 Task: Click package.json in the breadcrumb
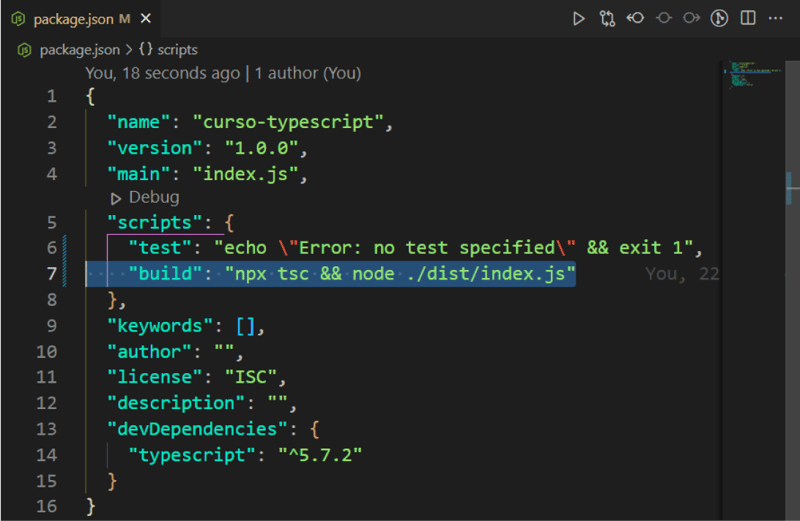coord(80,50)
